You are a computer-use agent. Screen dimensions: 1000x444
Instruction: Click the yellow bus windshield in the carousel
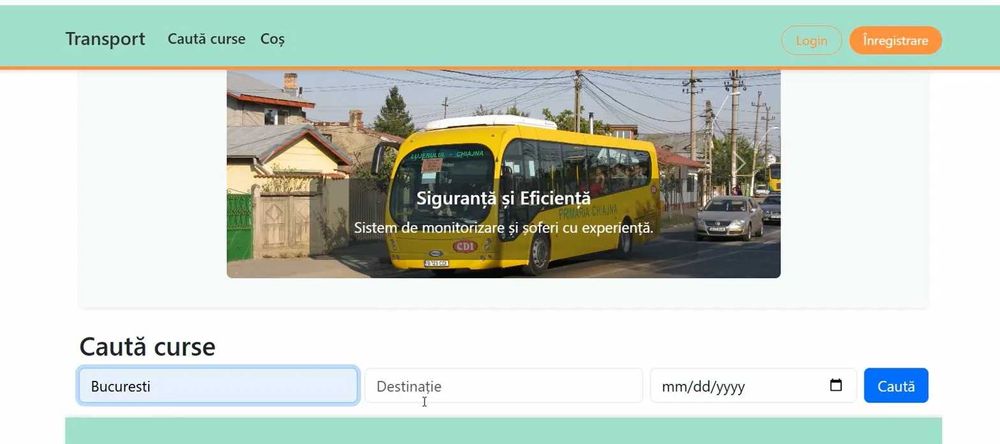click(x=443, y=185)
